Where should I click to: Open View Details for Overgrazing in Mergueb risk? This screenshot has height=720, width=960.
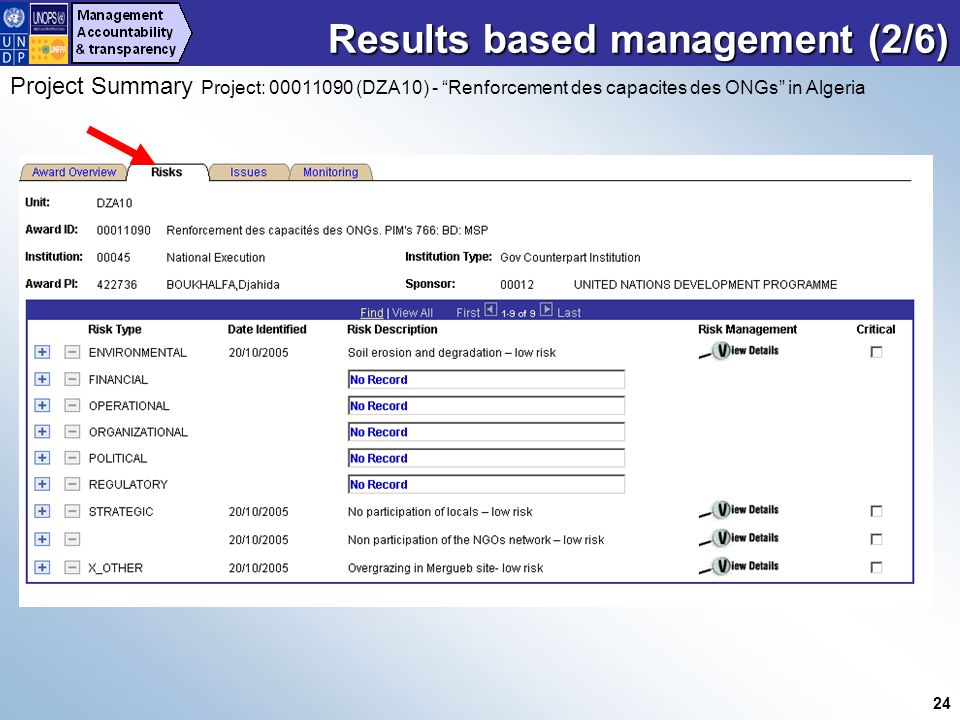click(739, 566)
